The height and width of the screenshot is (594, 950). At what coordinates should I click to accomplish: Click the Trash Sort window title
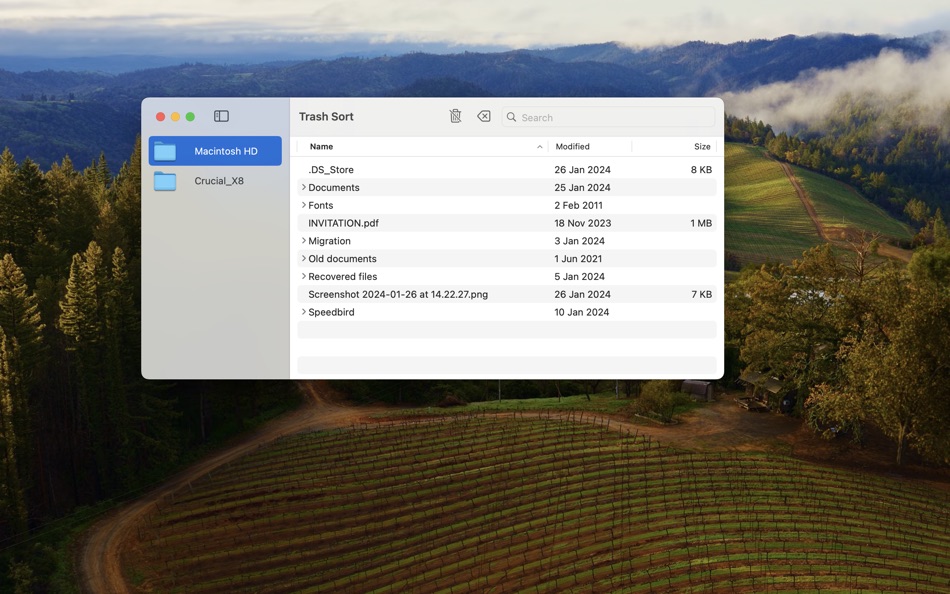coord(326,116)
